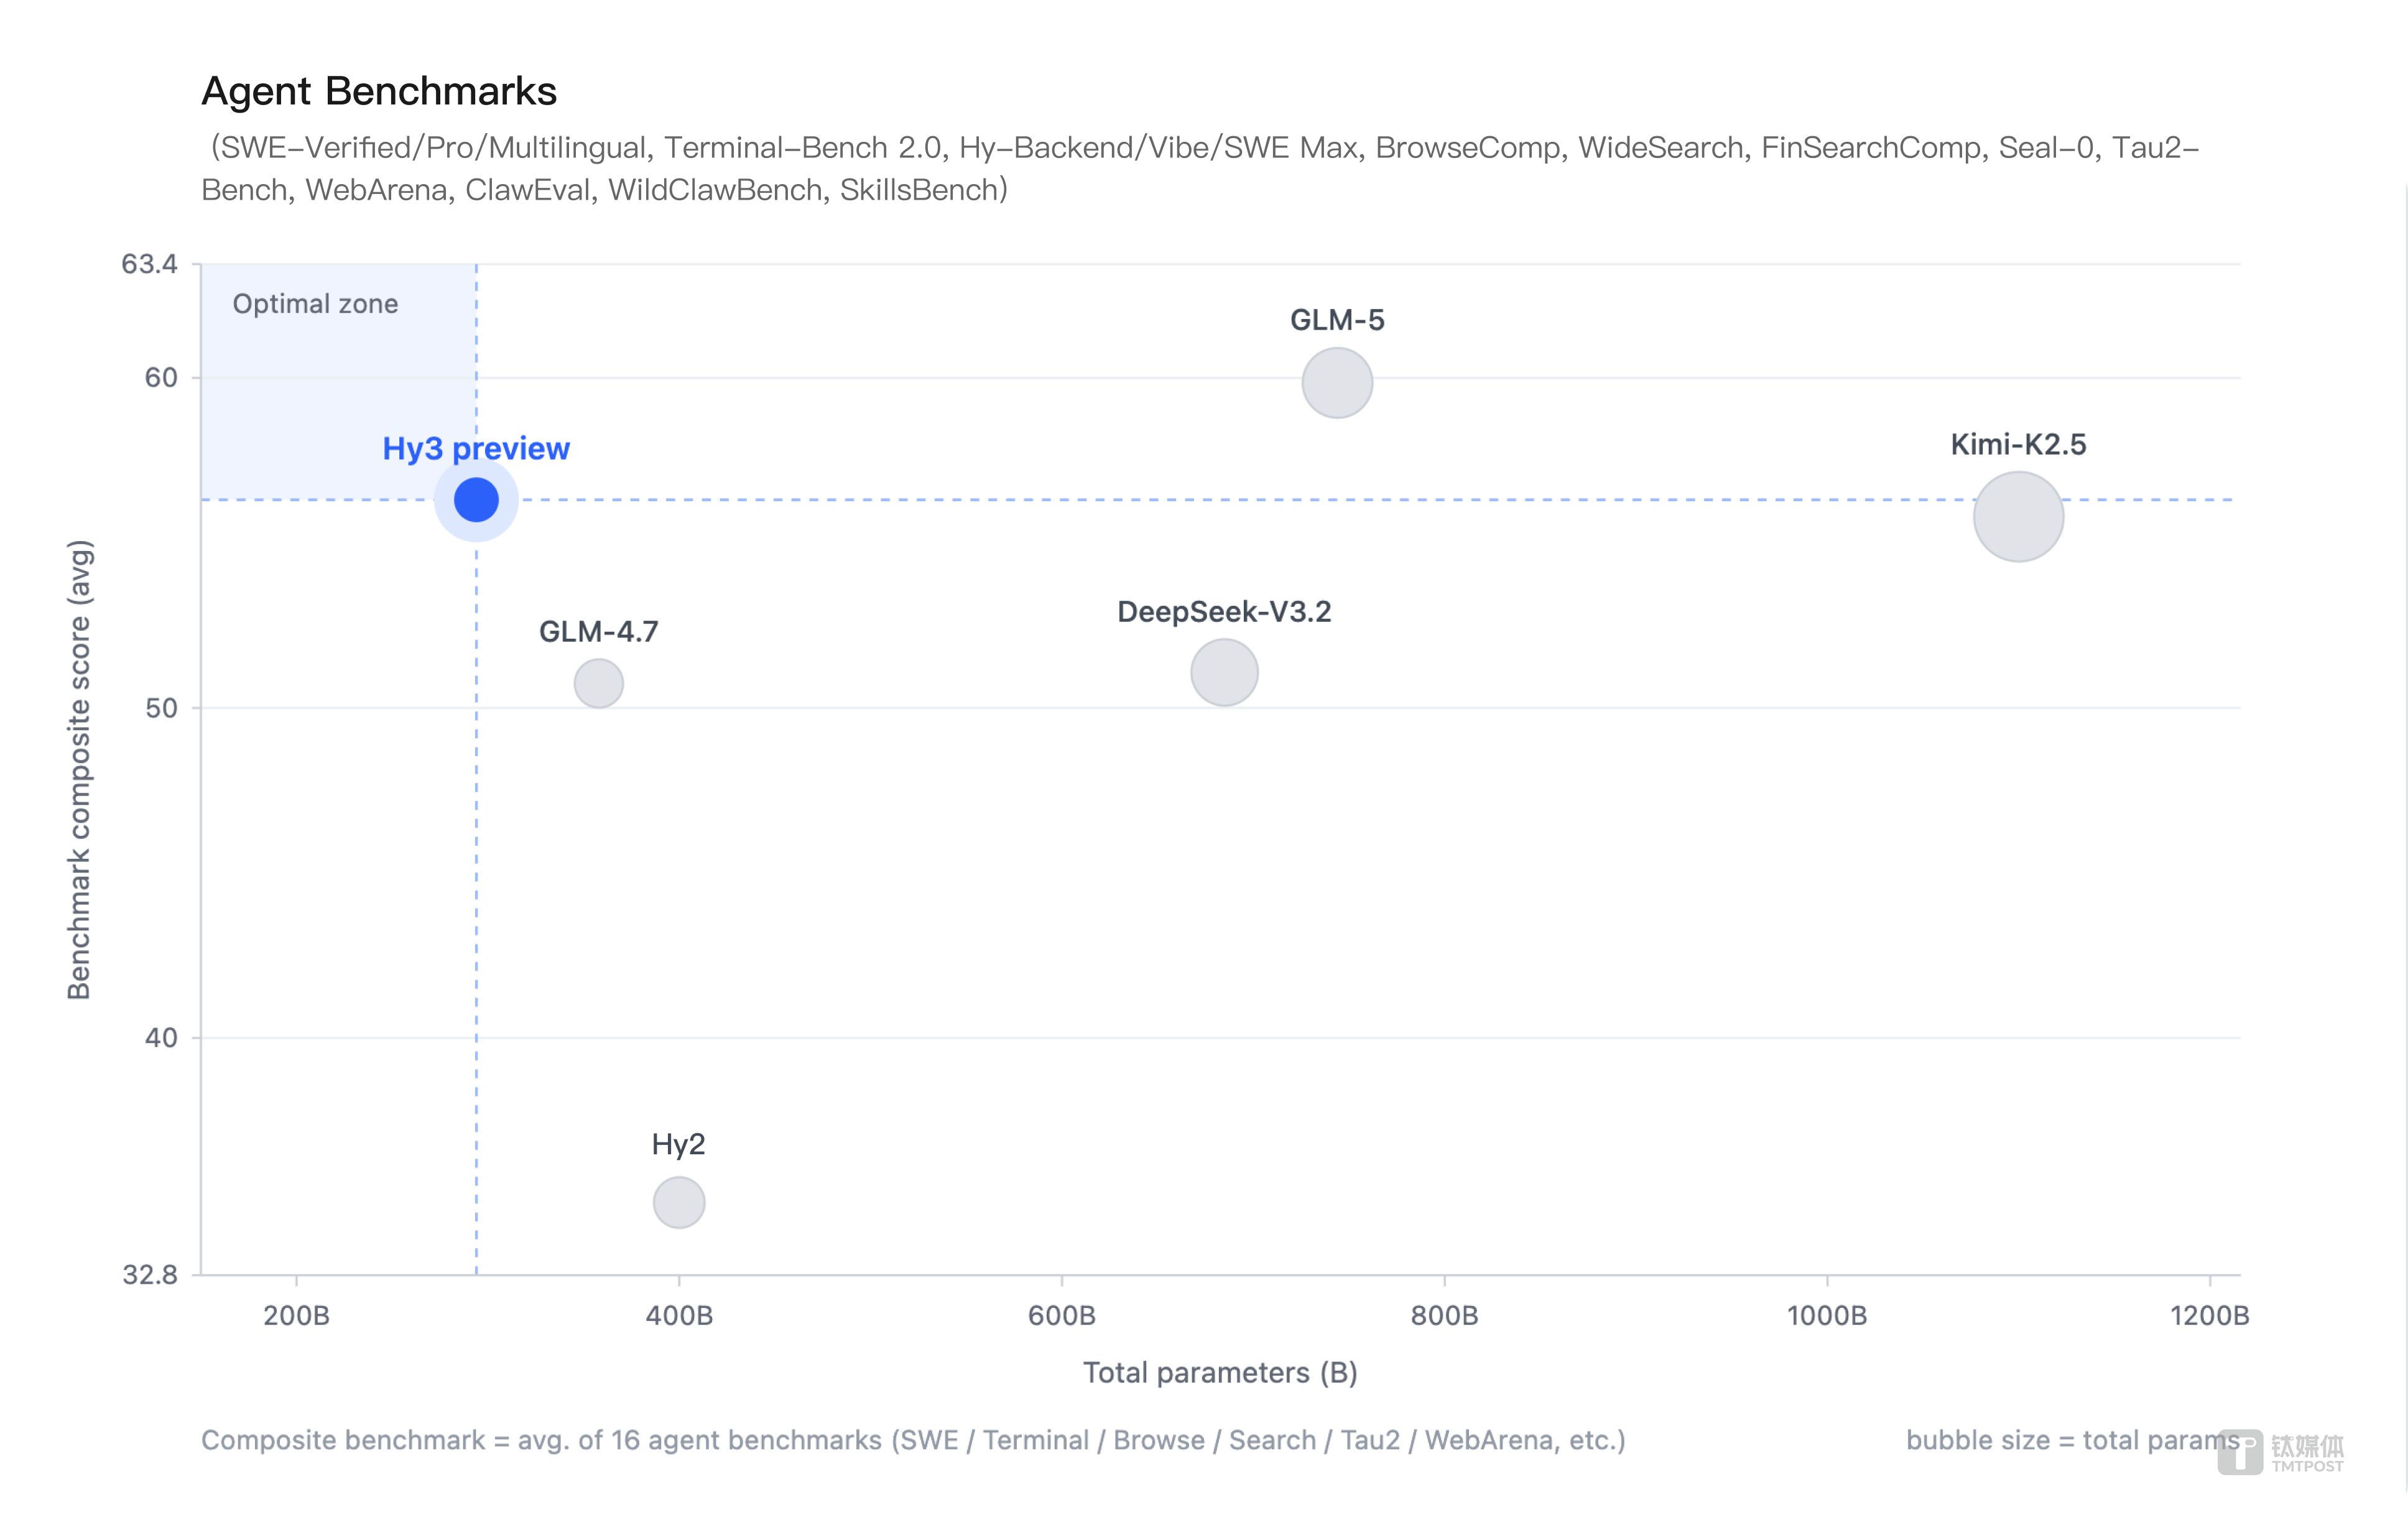Image resolution: width=2408 pixels, height=1520 pixels.
Task: Select the GLM-5 data bubble
Action: (x=1337, y=383)
